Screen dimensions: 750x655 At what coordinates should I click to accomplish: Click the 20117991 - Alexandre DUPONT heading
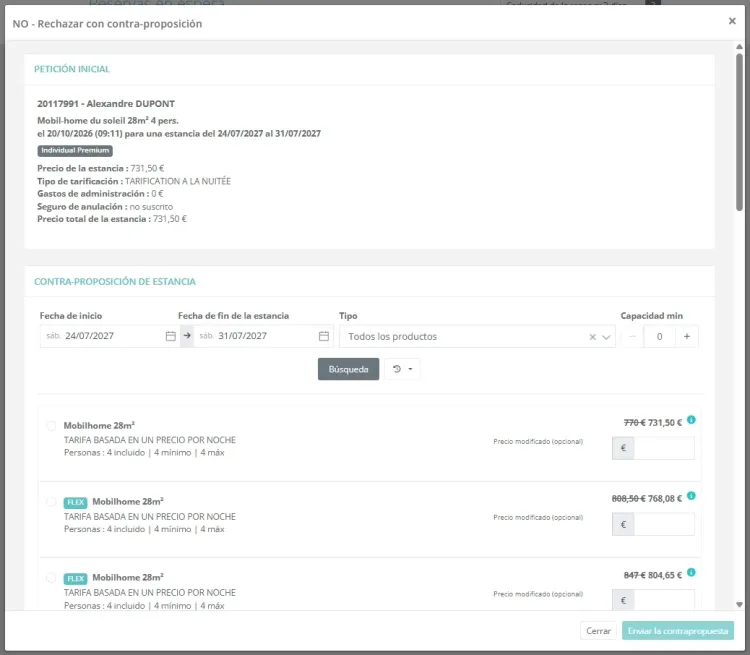click(106, 104)
